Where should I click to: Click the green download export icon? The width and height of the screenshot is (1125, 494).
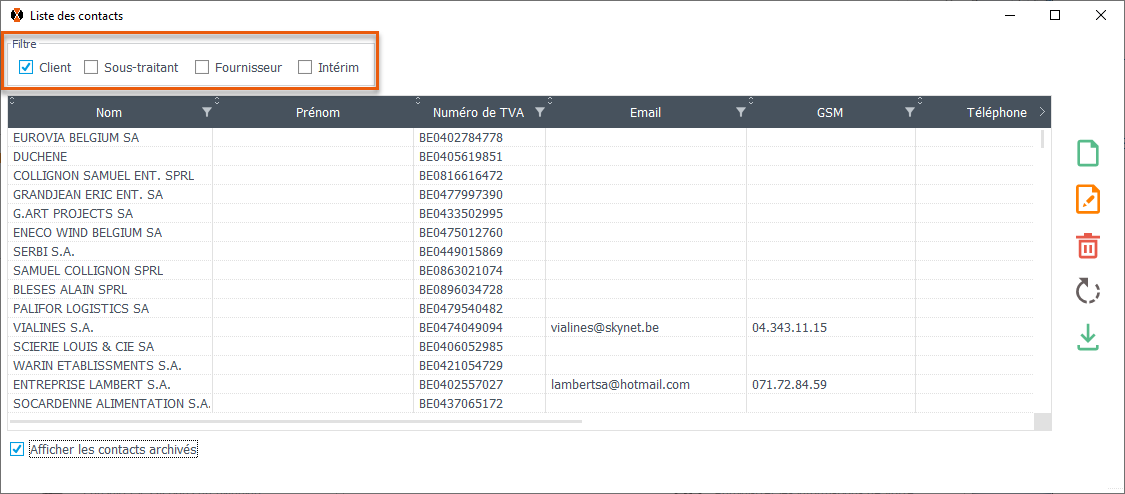pyautogui.click(x=1087, y=337)
